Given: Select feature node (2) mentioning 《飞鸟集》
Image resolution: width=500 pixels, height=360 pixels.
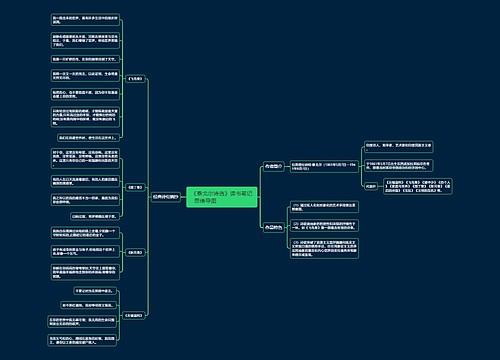Looking at the screenshot, I should click(324, 226).
